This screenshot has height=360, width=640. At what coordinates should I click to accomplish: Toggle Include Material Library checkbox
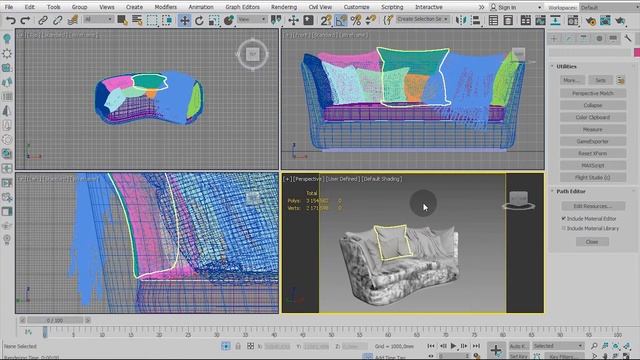tap(564, 228)
